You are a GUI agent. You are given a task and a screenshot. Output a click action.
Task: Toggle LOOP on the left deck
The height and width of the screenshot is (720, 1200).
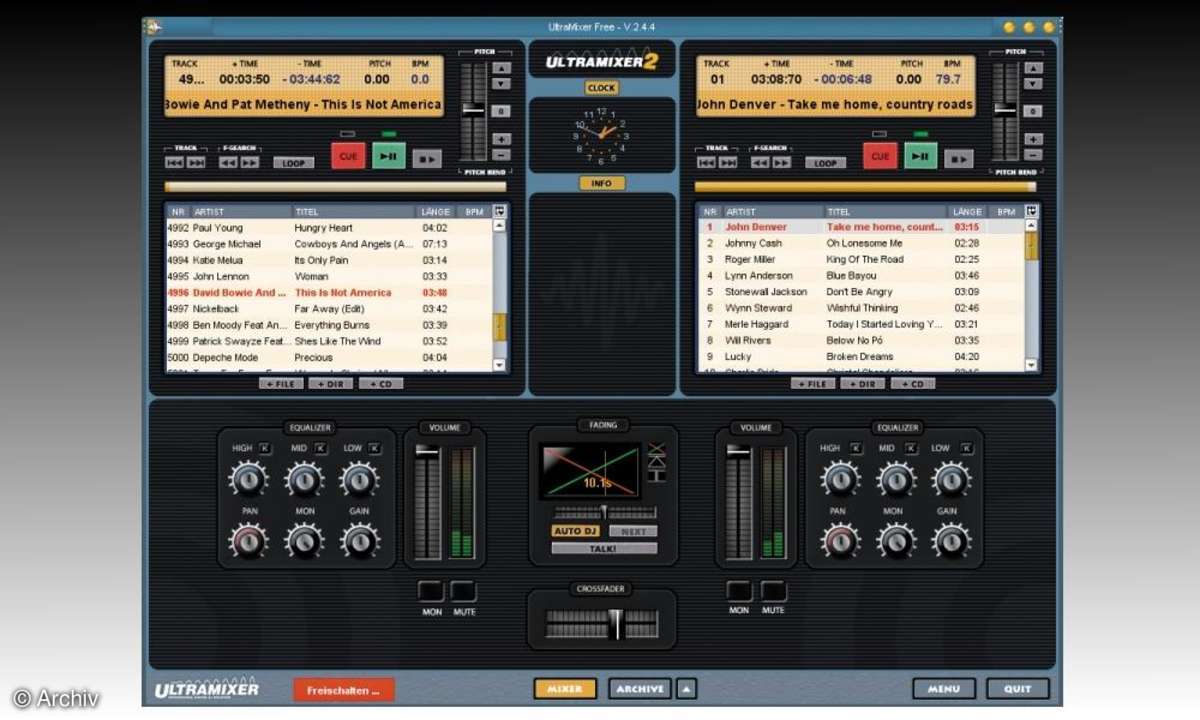pos(293,163)
